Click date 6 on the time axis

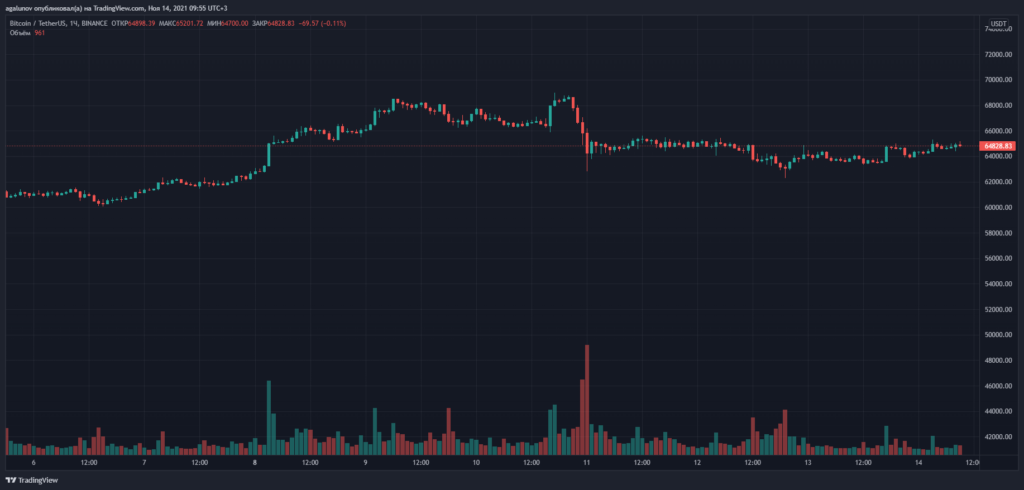click(34, 463)
